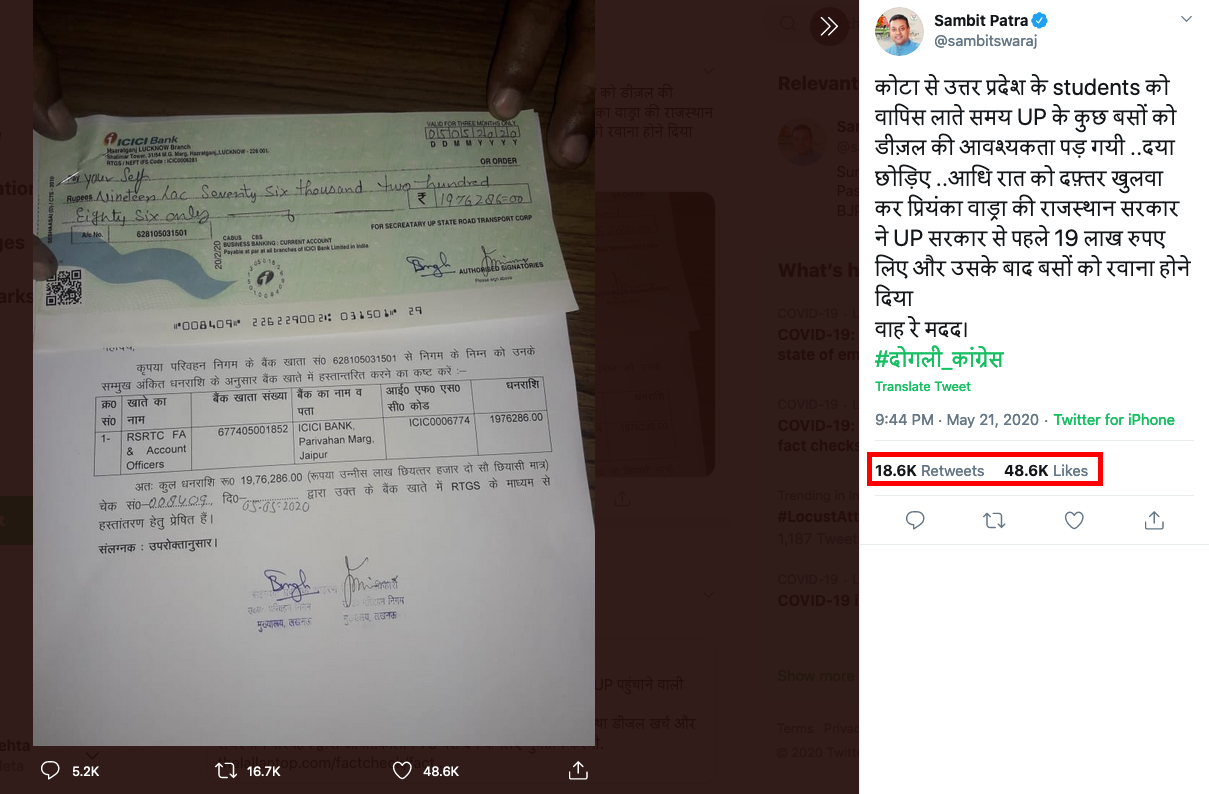View the 48.6K Likes list
This screenshot has height=794, width=1209.
(x=1046, y=470)
